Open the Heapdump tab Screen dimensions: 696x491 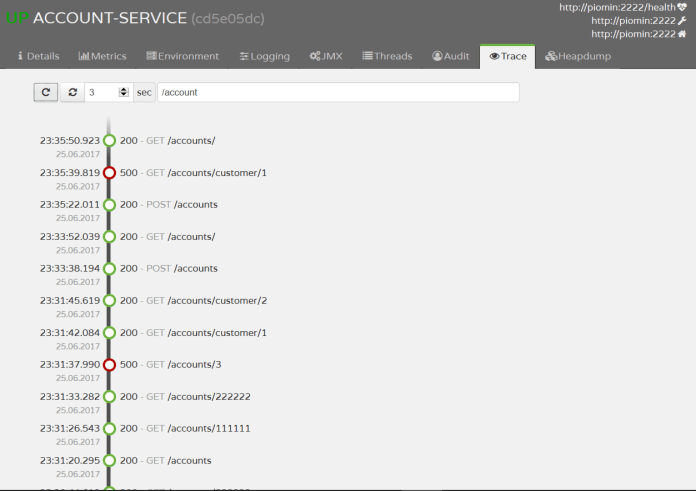578,56
